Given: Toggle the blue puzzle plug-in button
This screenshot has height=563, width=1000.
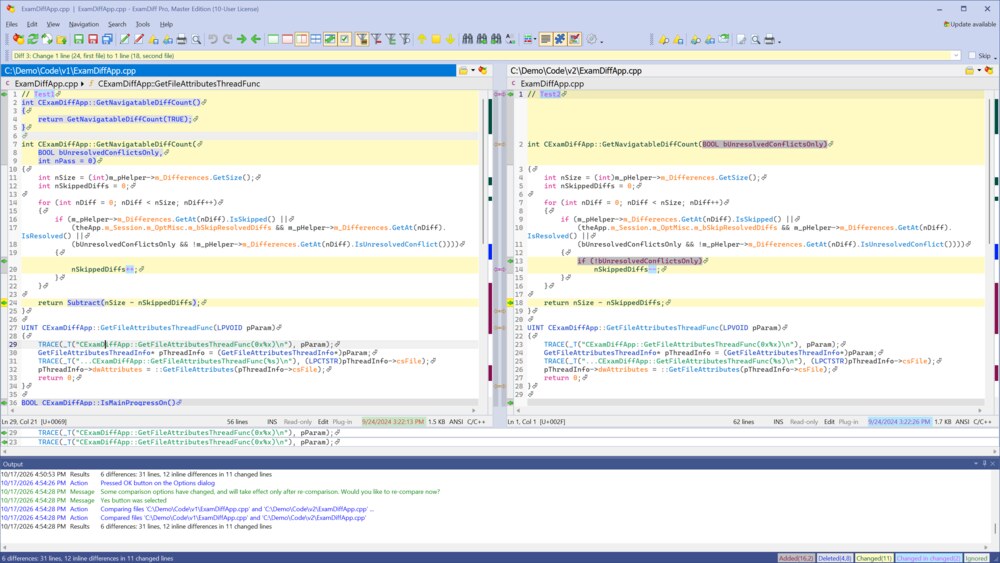Looking at the screenshot, I should pyautogui.click(x=560, y=40).
